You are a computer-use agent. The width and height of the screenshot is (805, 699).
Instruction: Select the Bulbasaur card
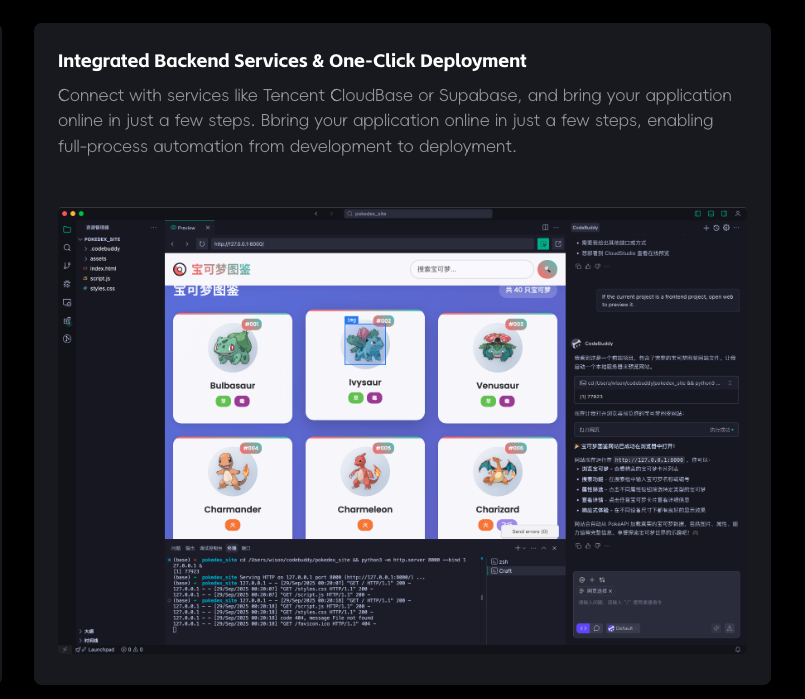tap(233, 368)
